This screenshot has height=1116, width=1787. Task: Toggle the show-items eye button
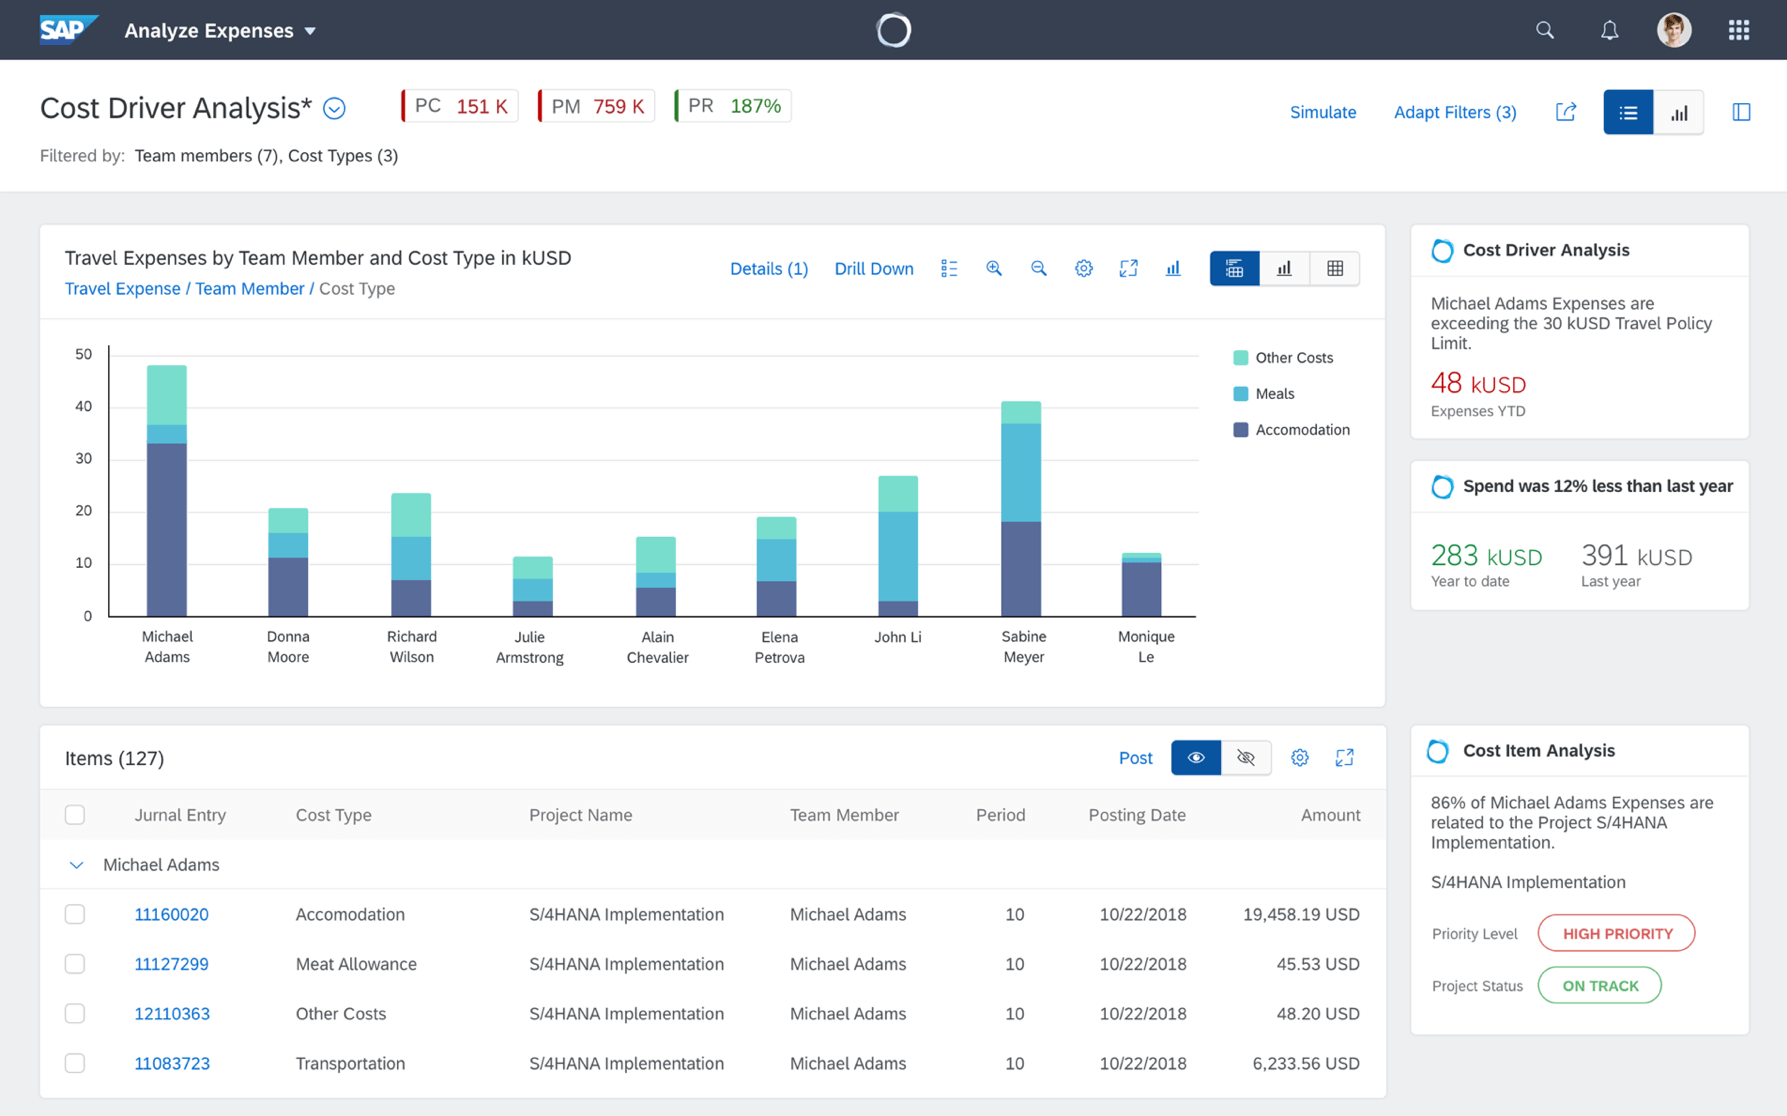click(1196, 758)
